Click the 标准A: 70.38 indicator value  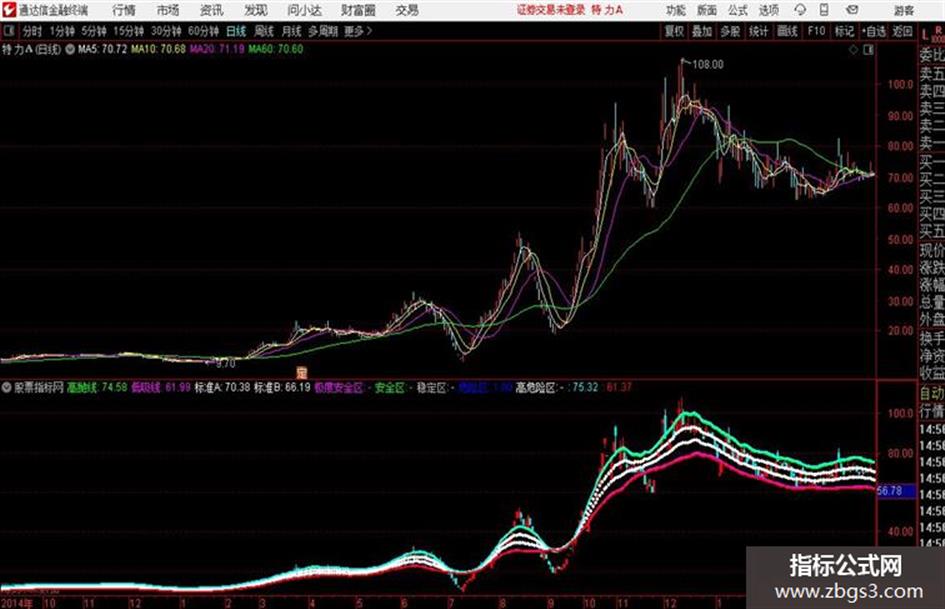pos(222,388)
